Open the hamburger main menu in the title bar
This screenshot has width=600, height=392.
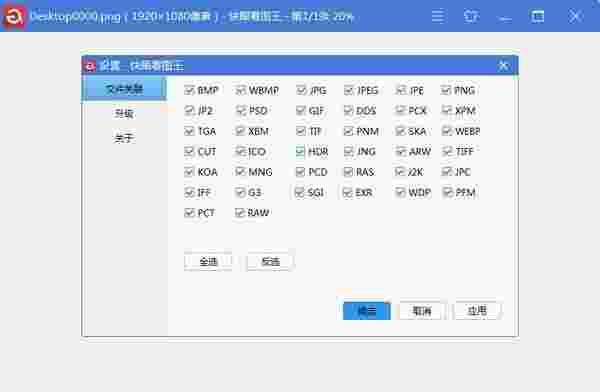pyautogui.click(x=438, y=16)
